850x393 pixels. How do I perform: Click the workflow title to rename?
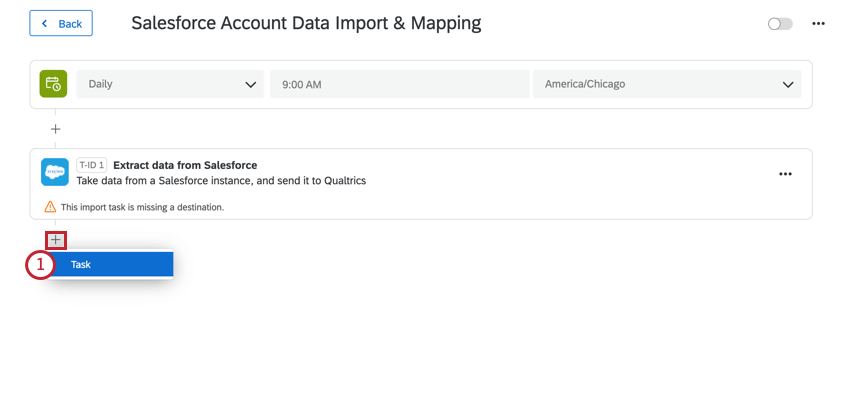[x=306, y=23]
